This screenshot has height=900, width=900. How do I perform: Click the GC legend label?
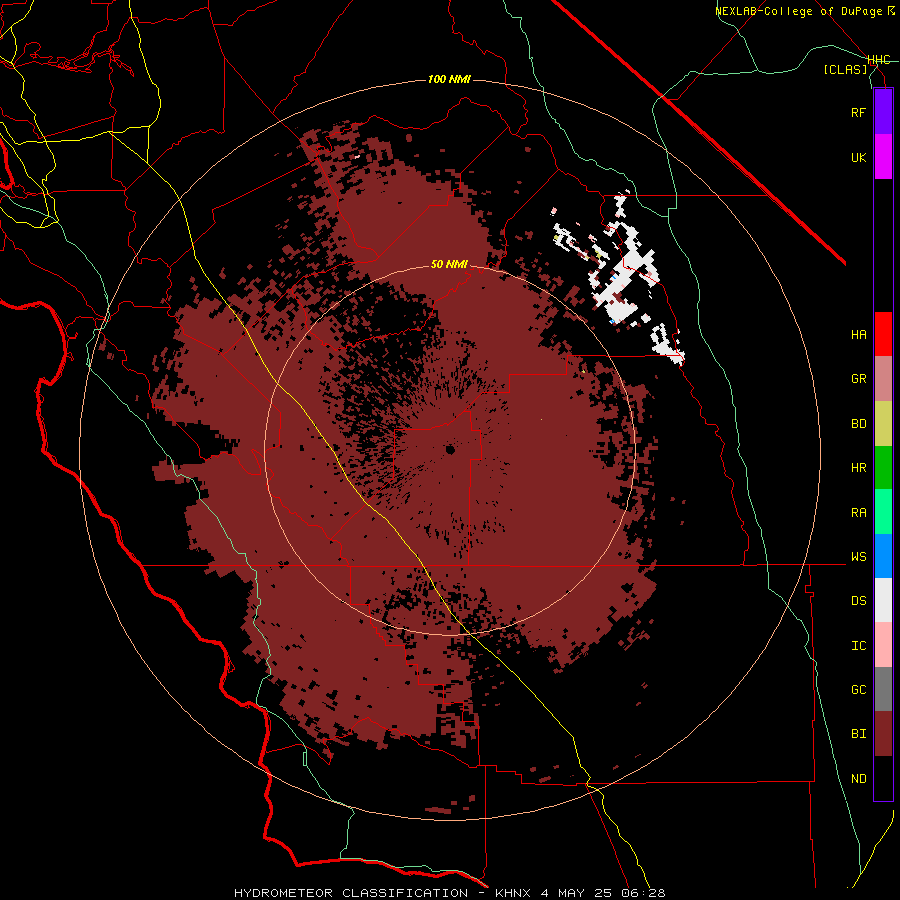click(x=858, y=690)
